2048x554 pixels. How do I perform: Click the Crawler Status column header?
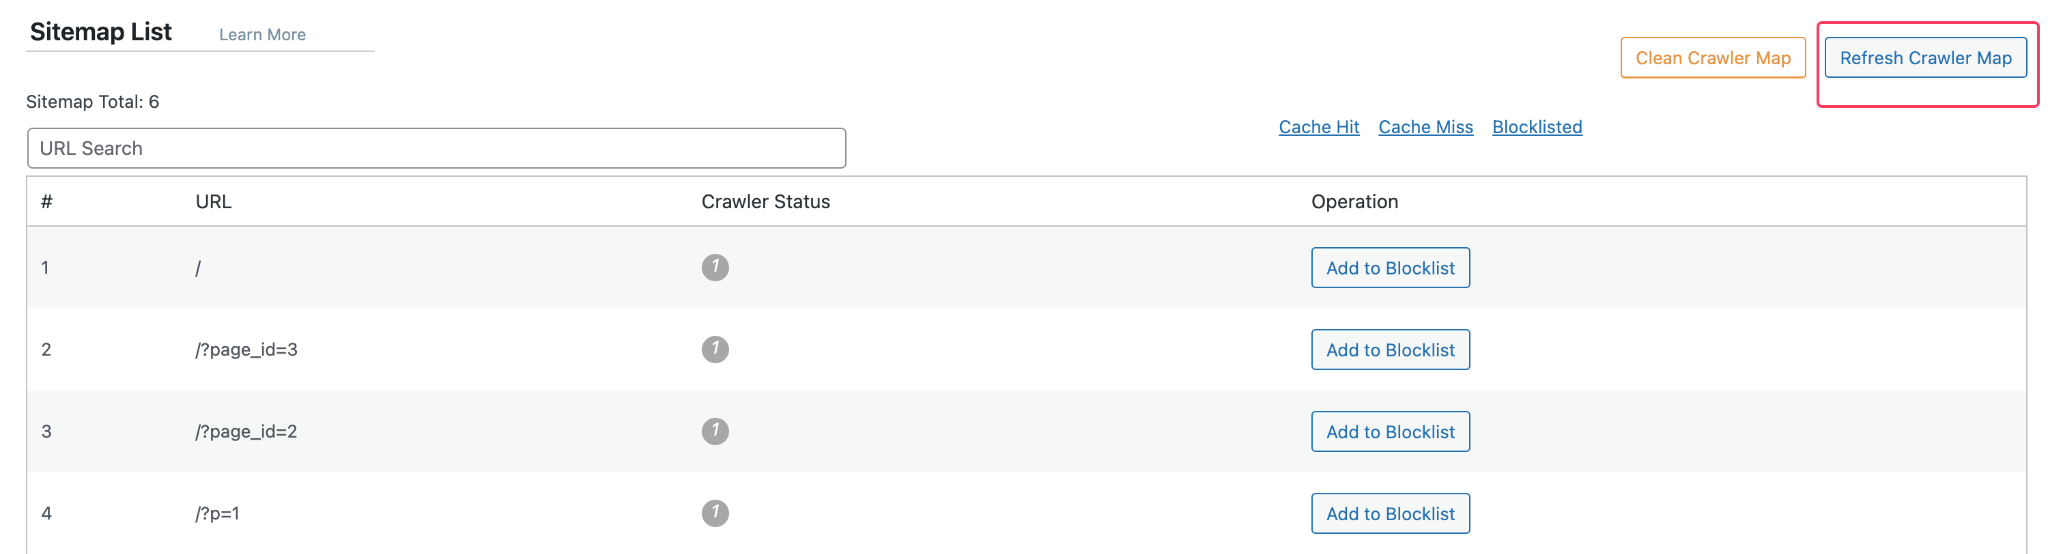coord(765,202)
